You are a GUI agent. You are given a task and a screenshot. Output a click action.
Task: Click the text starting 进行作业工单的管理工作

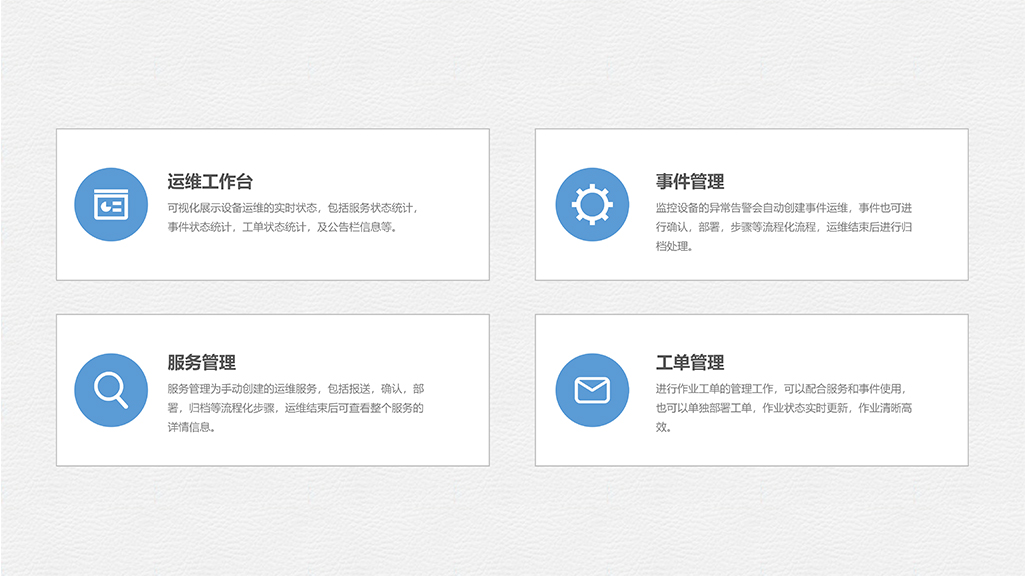(x=784, y=408)
